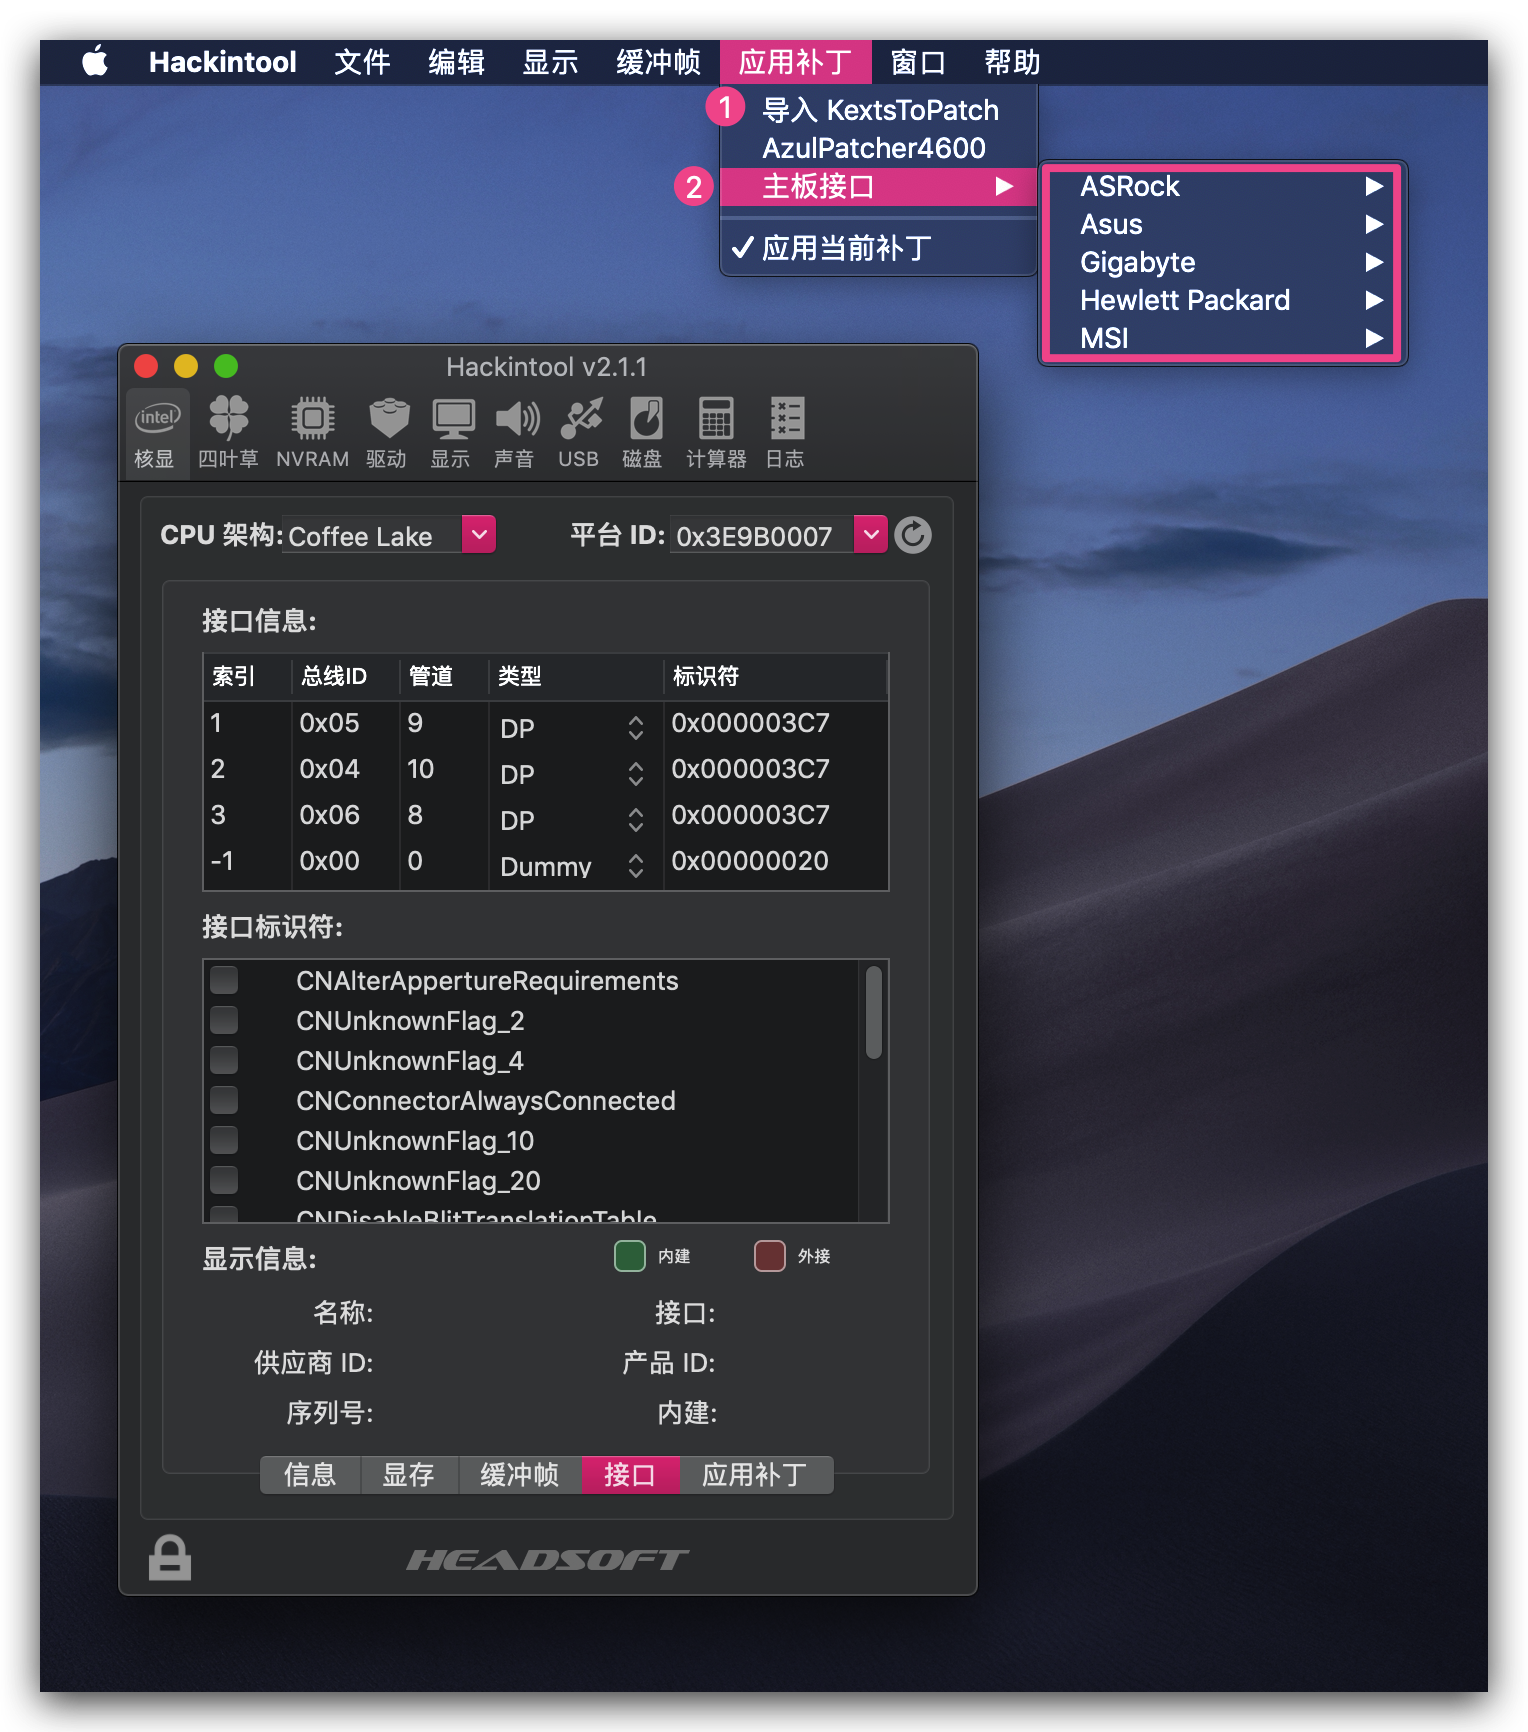Open the 驱动 extensions tool
Viewport: 1528px width, 1732px height.
pos(388,432)
